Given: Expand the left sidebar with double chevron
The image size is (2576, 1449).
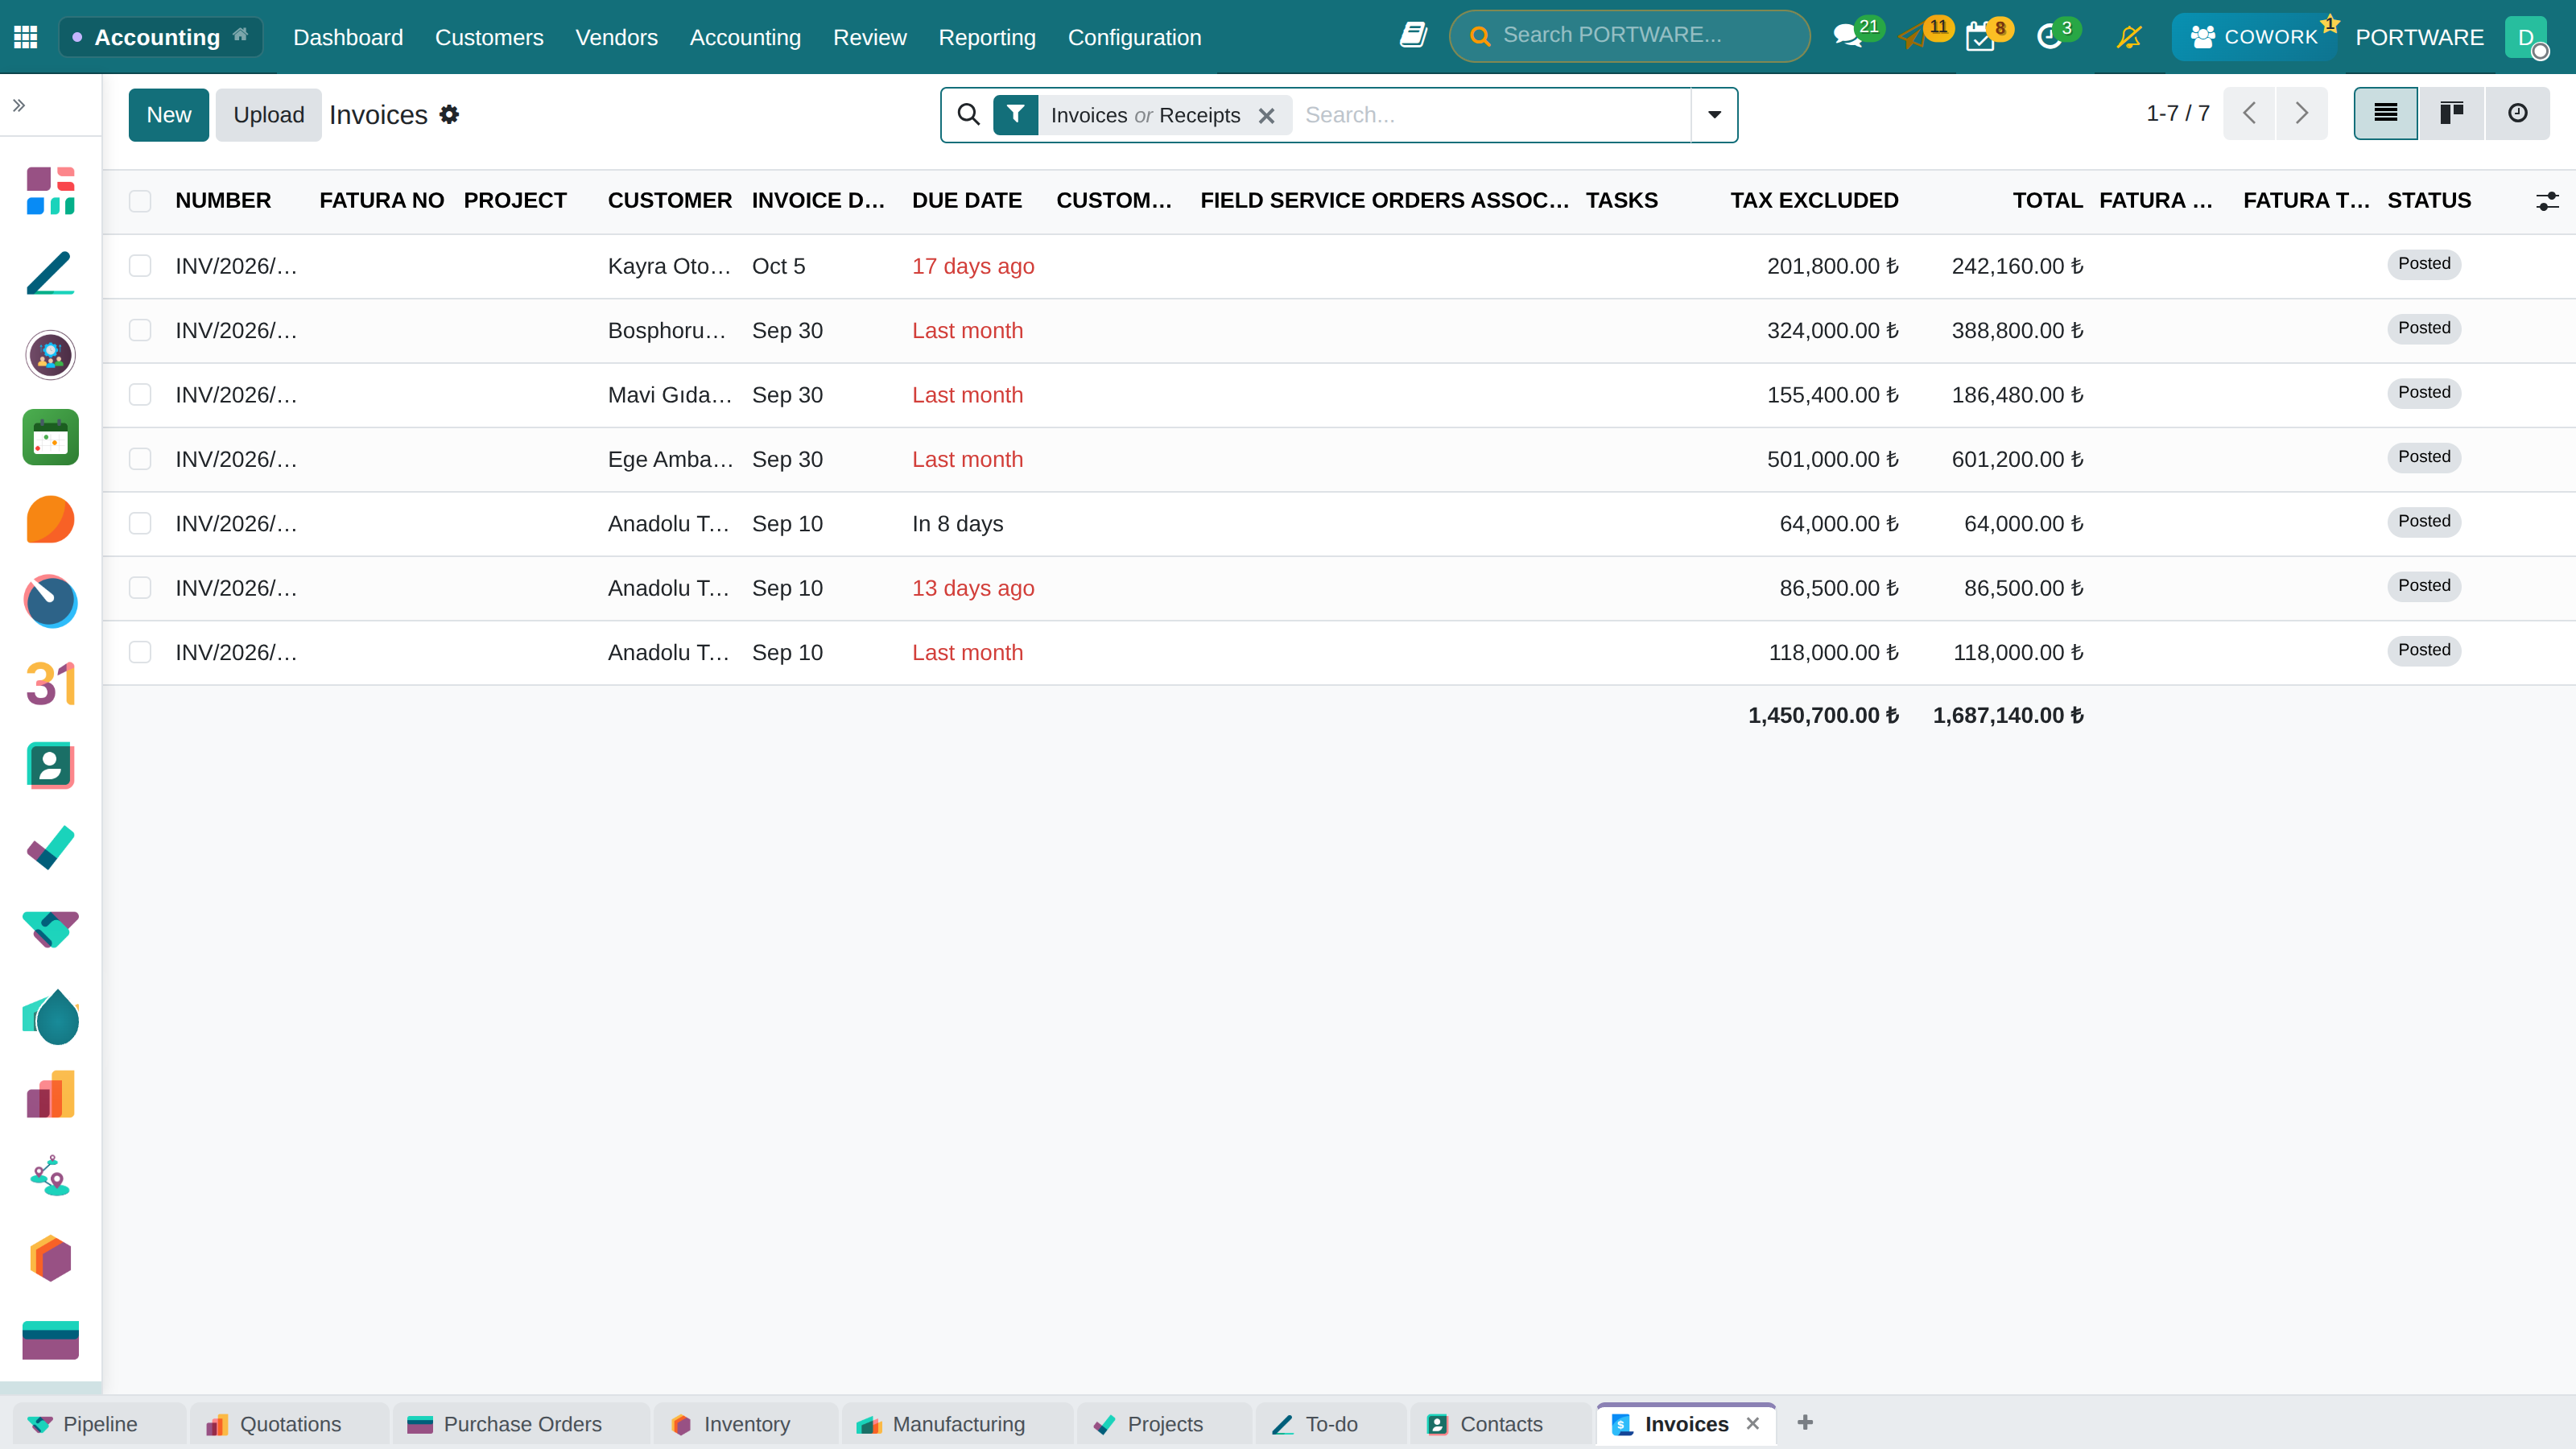Looking at the screenshot, I should [19, 105].
